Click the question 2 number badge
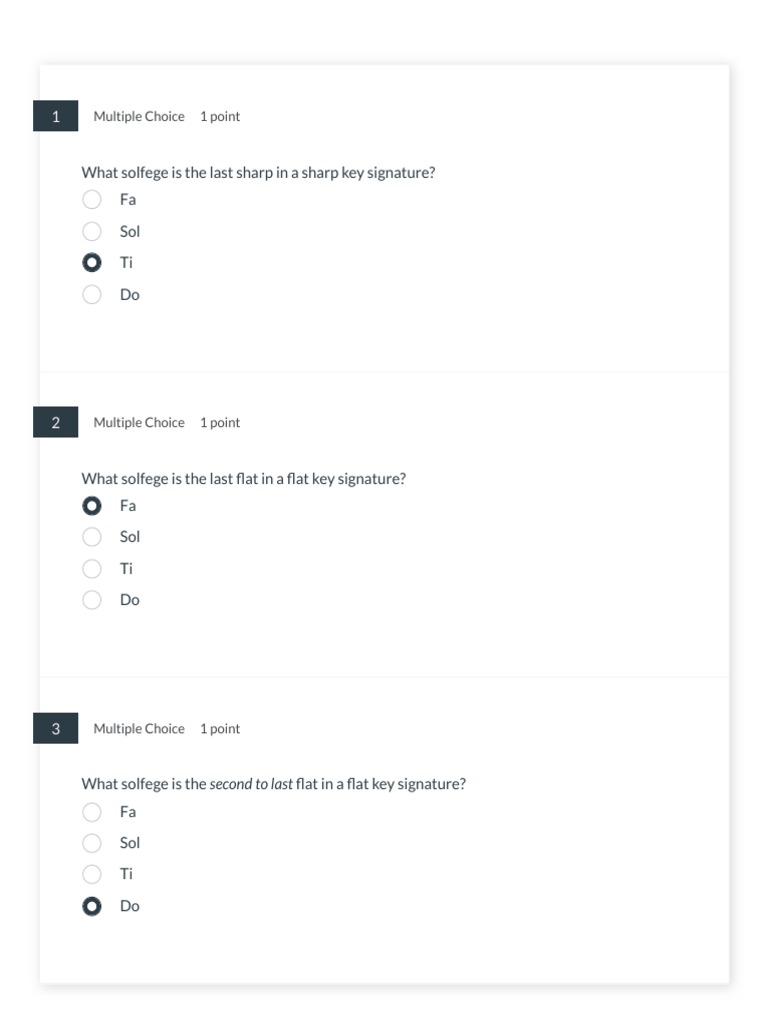Image resolution: width=768 pixels, height=1024 pixels. coord(56,422)
